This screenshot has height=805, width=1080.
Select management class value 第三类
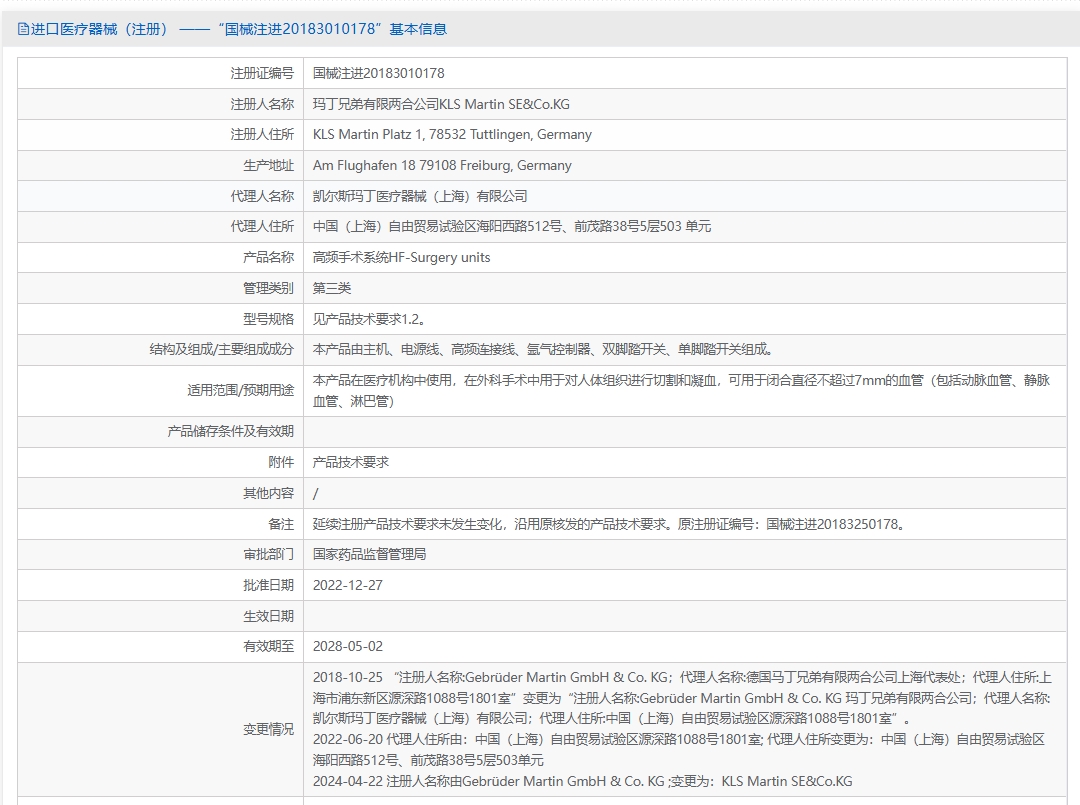coord(332,288)
